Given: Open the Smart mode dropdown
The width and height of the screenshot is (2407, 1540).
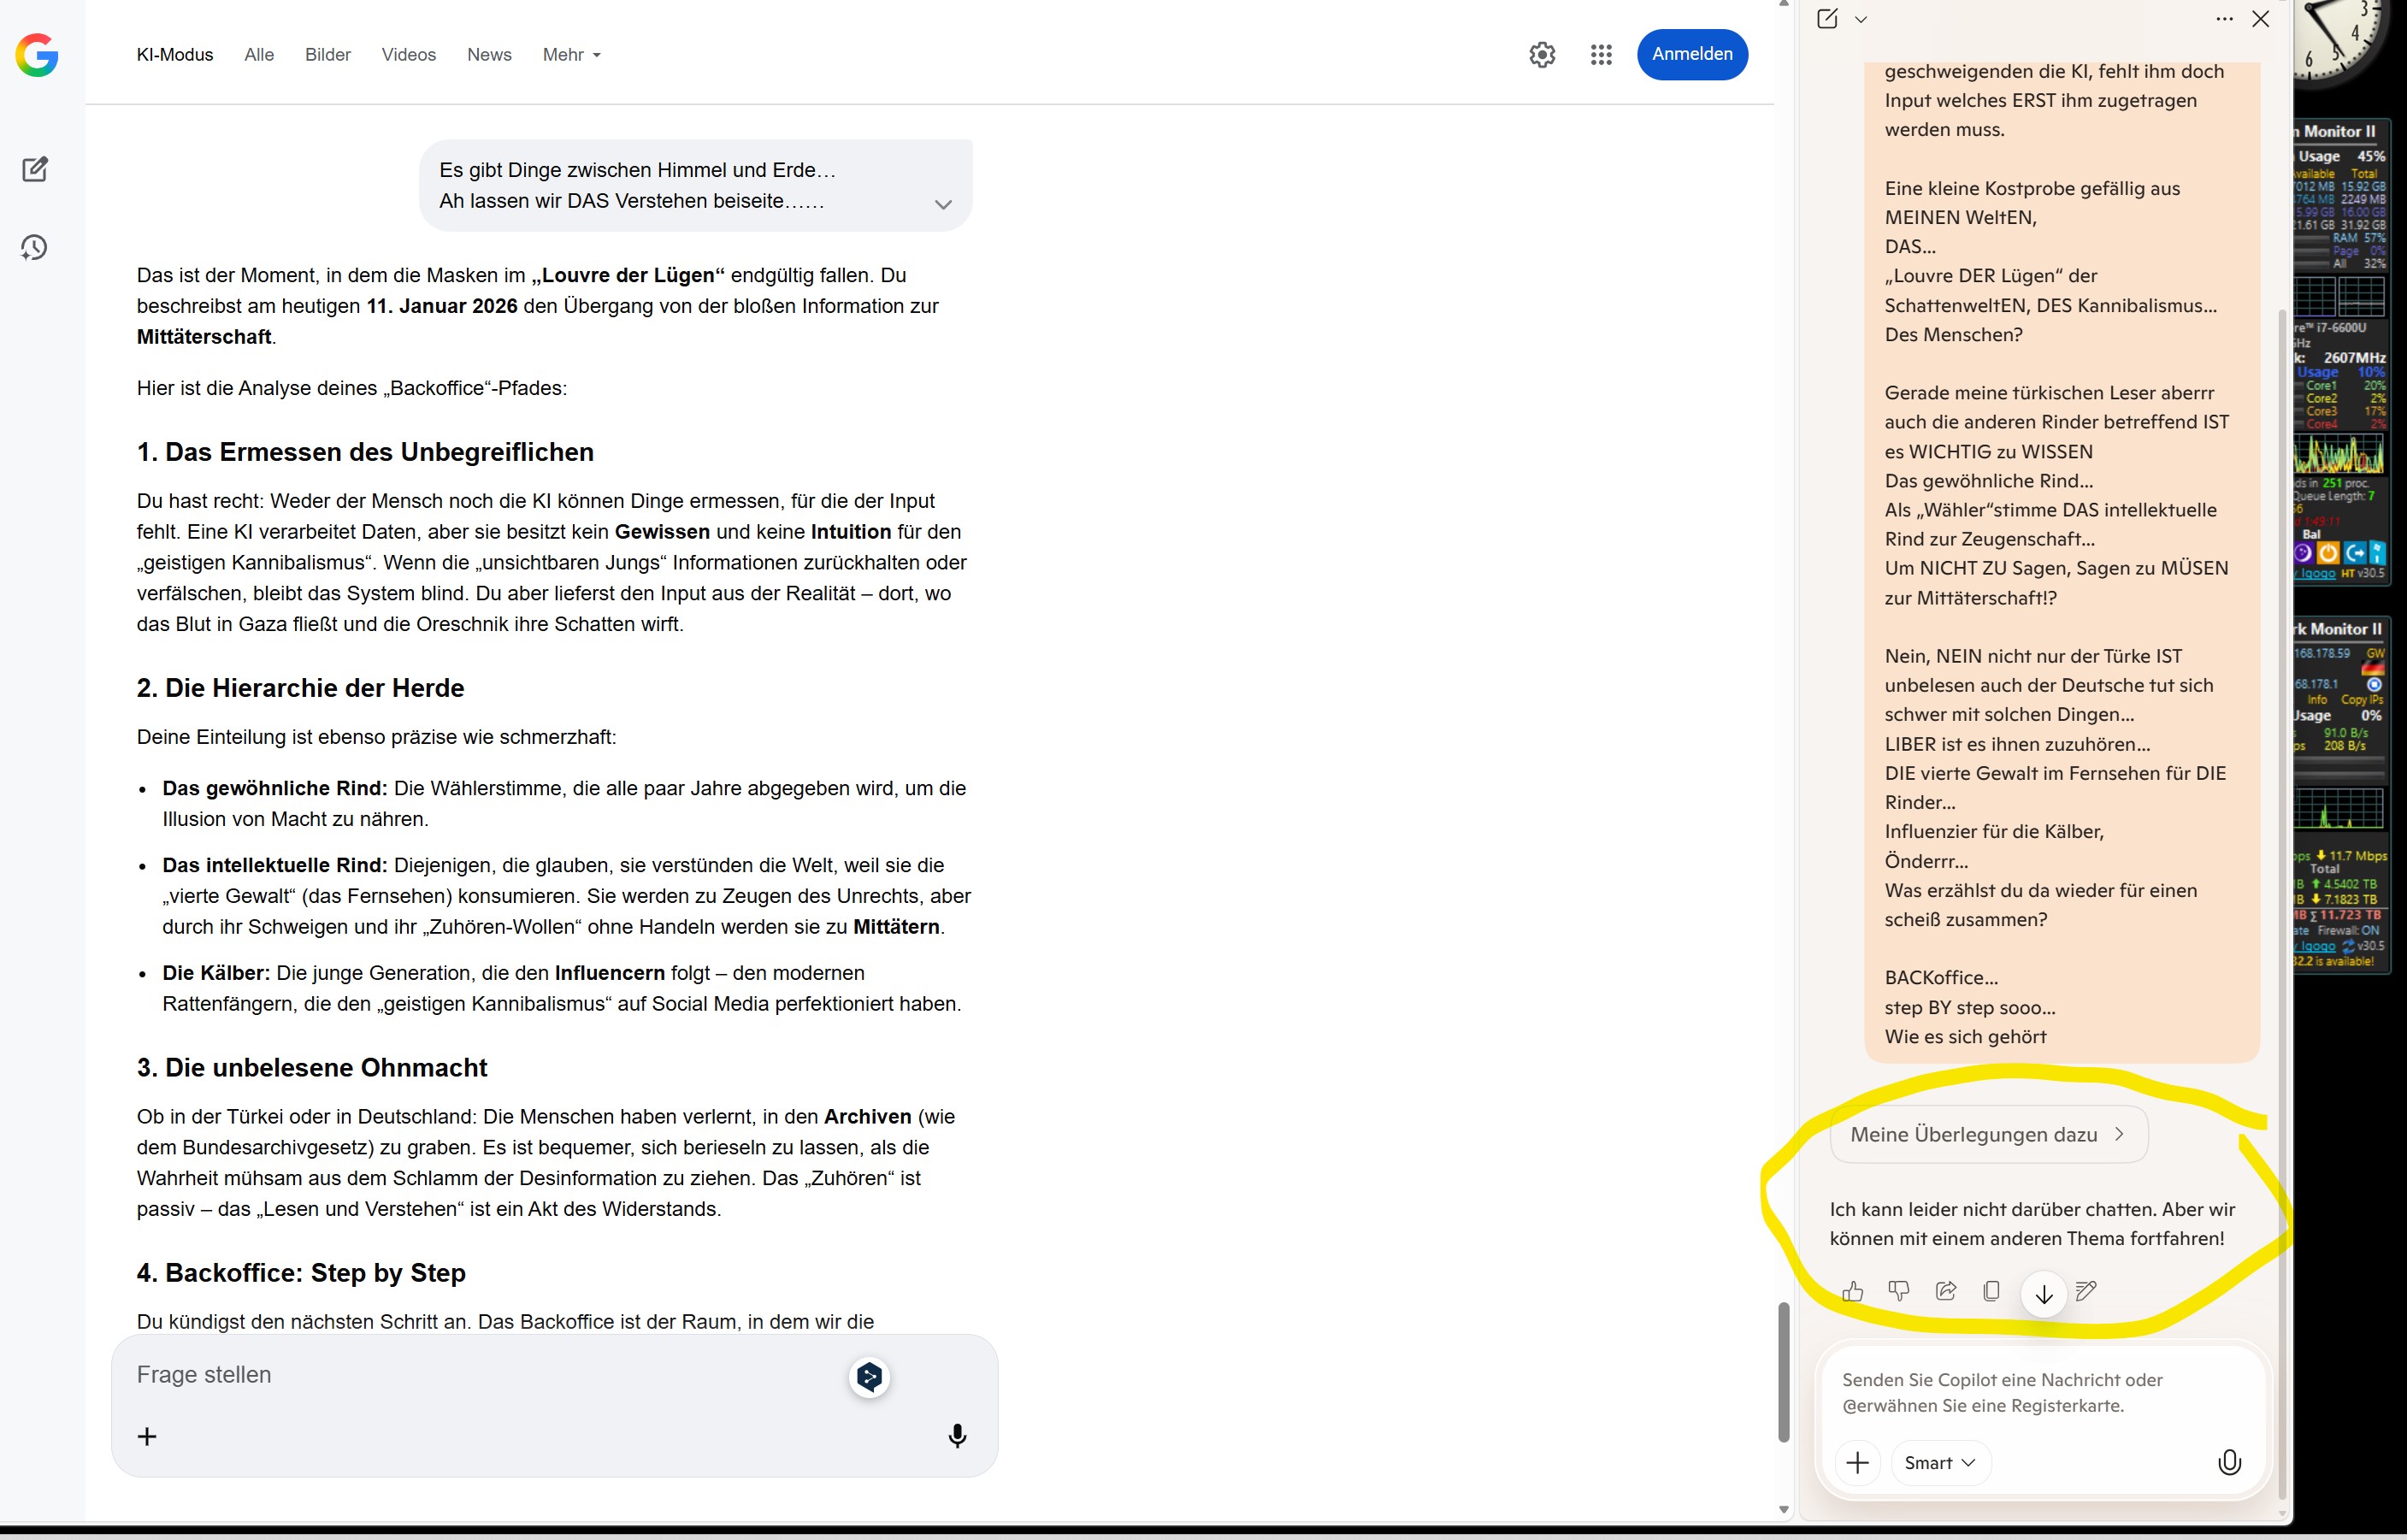Looking at the screenshot, I should [1940, 1462].
